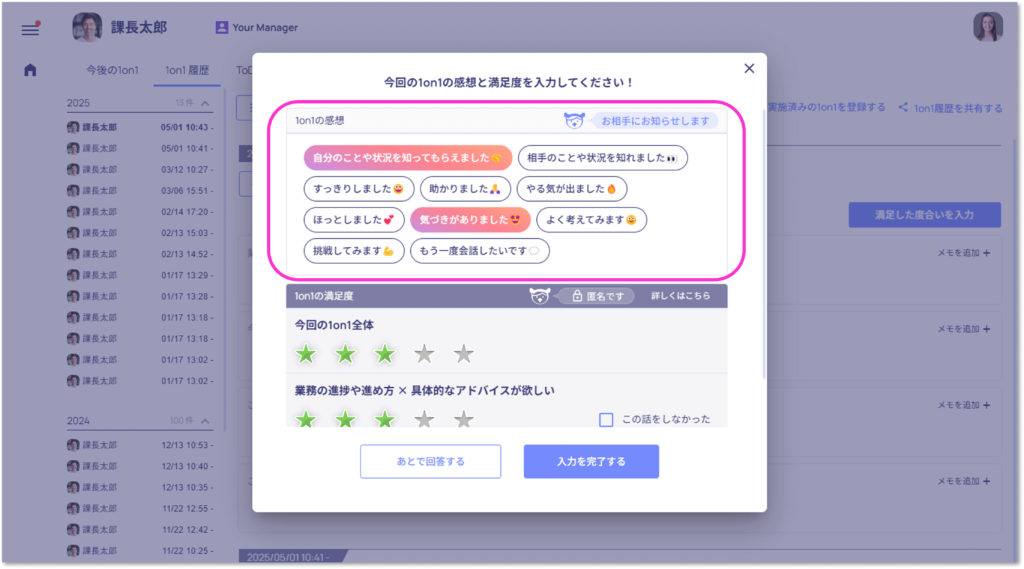Select history entry 11/22 10:25
This screenshot has height=569, width=1024.
click(140, 551)
